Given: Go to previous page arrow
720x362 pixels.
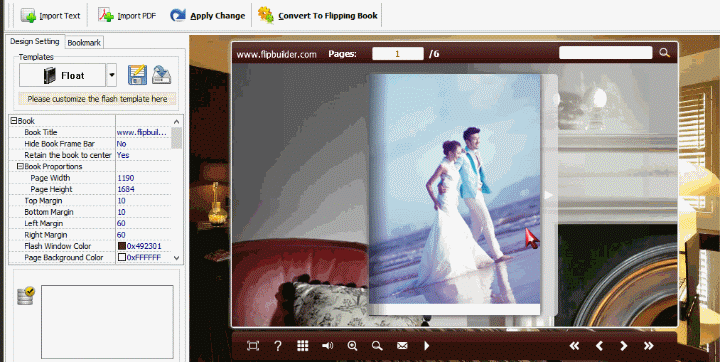Looking at the screenshot, I should point(599,346).
